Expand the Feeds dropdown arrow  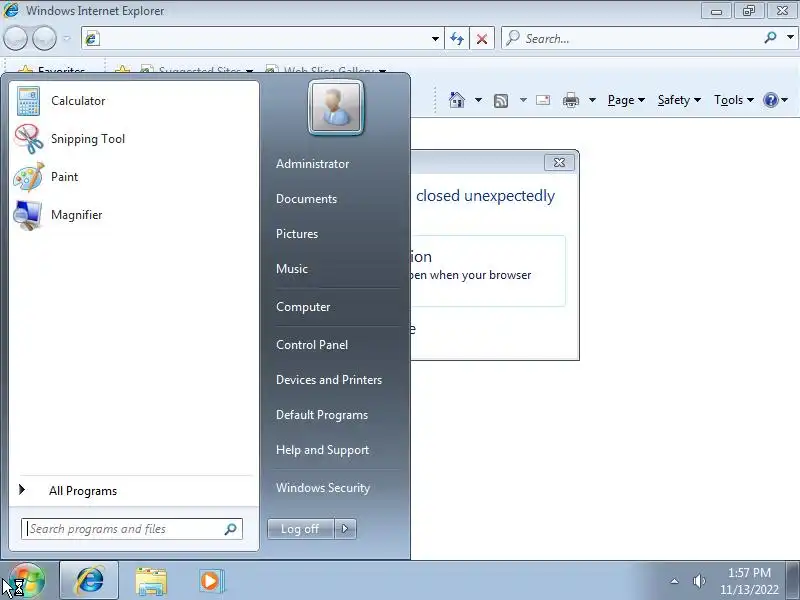pyautogui.click(x=523, y=100)
